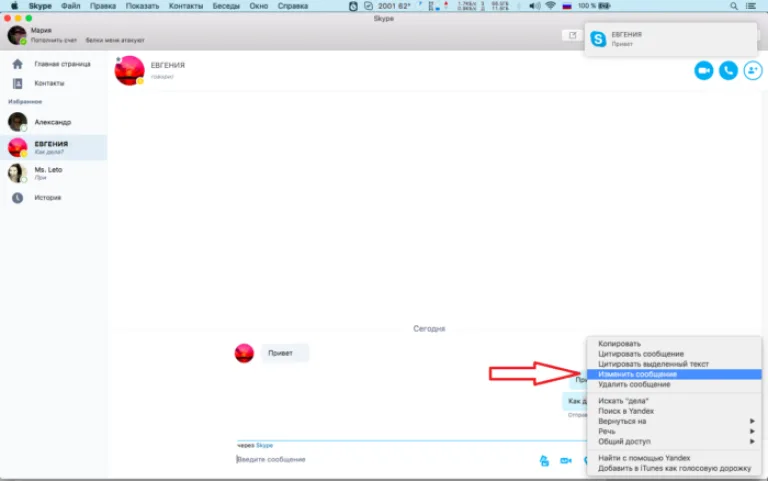The image size is (768, 481).
Task: Click the Пополнить счет link
Action: [x=54, y=40]
